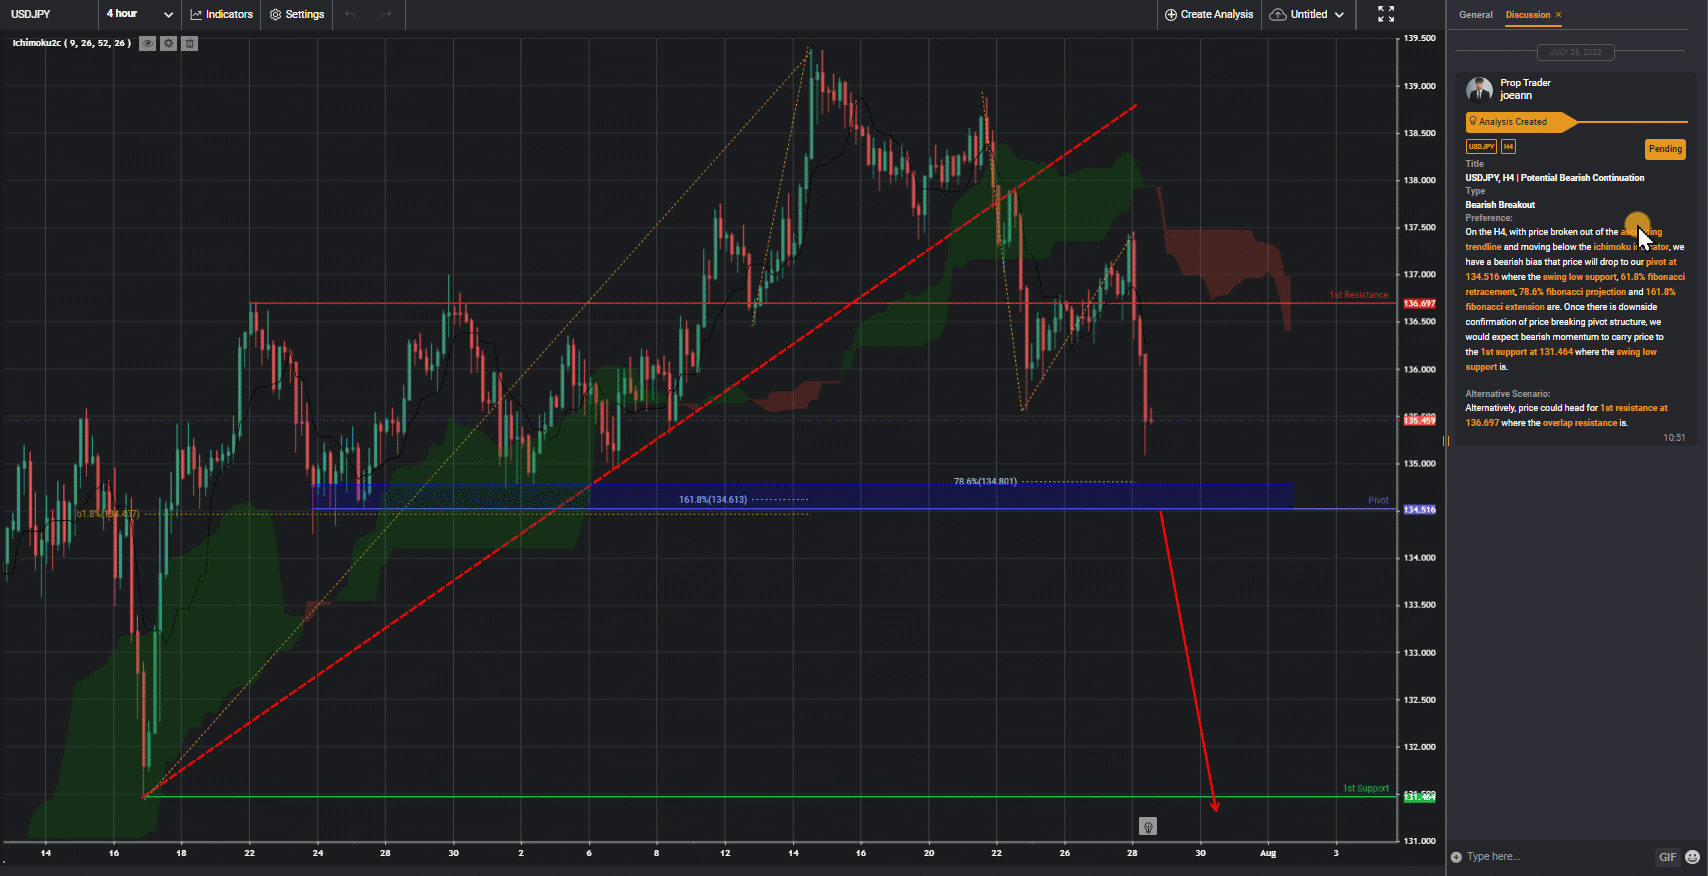Click the redo arrow
The width and height of the screenshot is (1708, 876).
coord(386,14)
